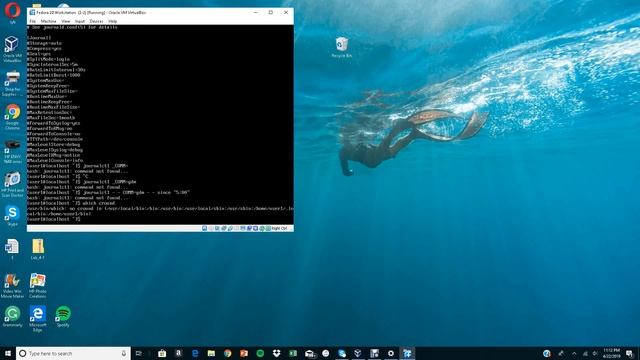Click the Video Win Movie Maker shortcut
The image size is (640, 360).
(x=12, y=286)
